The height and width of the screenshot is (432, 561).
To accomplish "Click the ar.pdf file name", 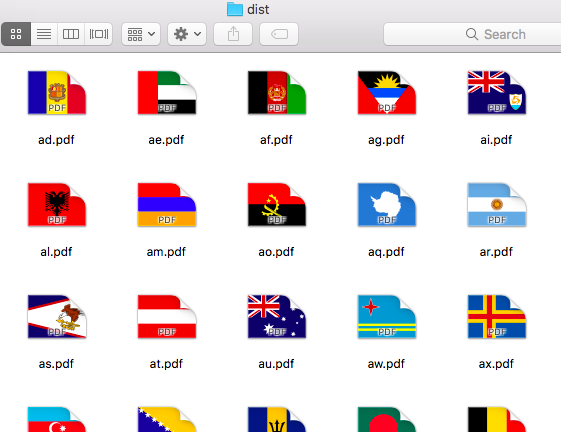I will coord(496,252).
